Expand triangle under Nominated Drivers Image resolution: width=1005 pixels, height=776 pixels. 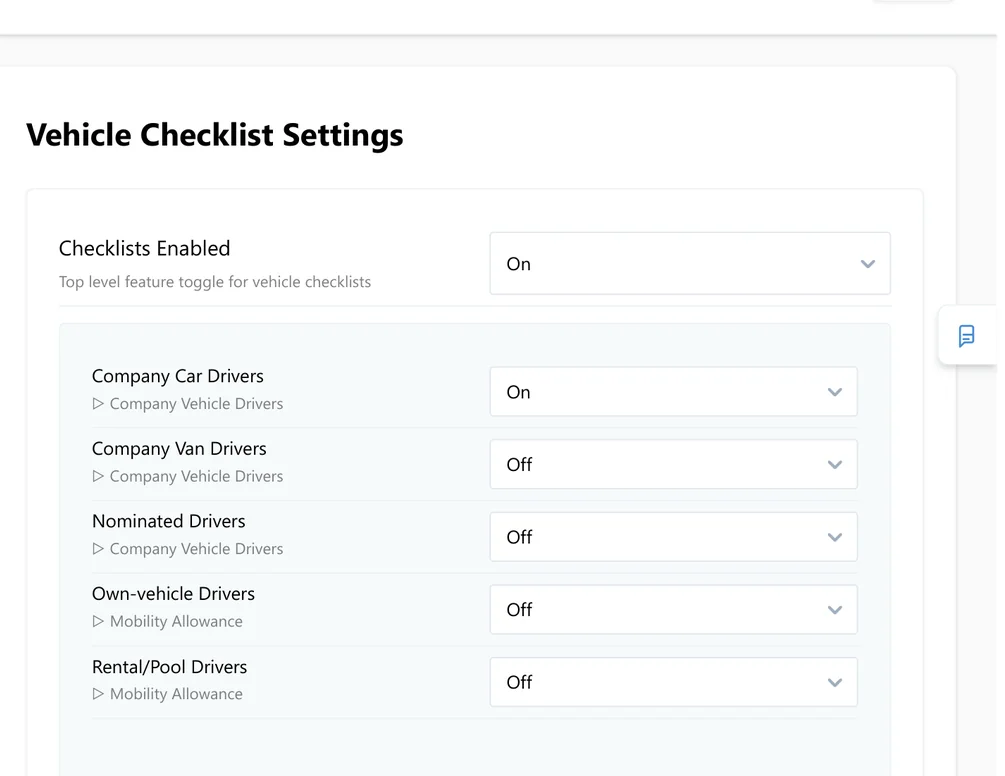pyautogui.click(x=98, y=549)
